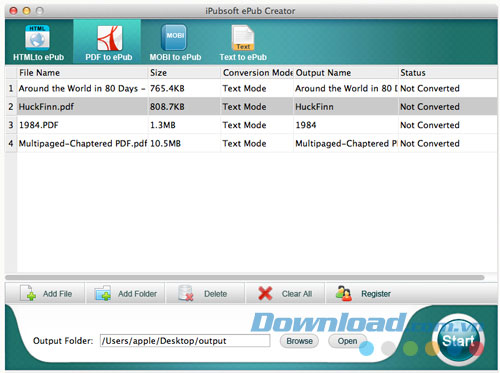Click the 765.4KB size cell

167,88
